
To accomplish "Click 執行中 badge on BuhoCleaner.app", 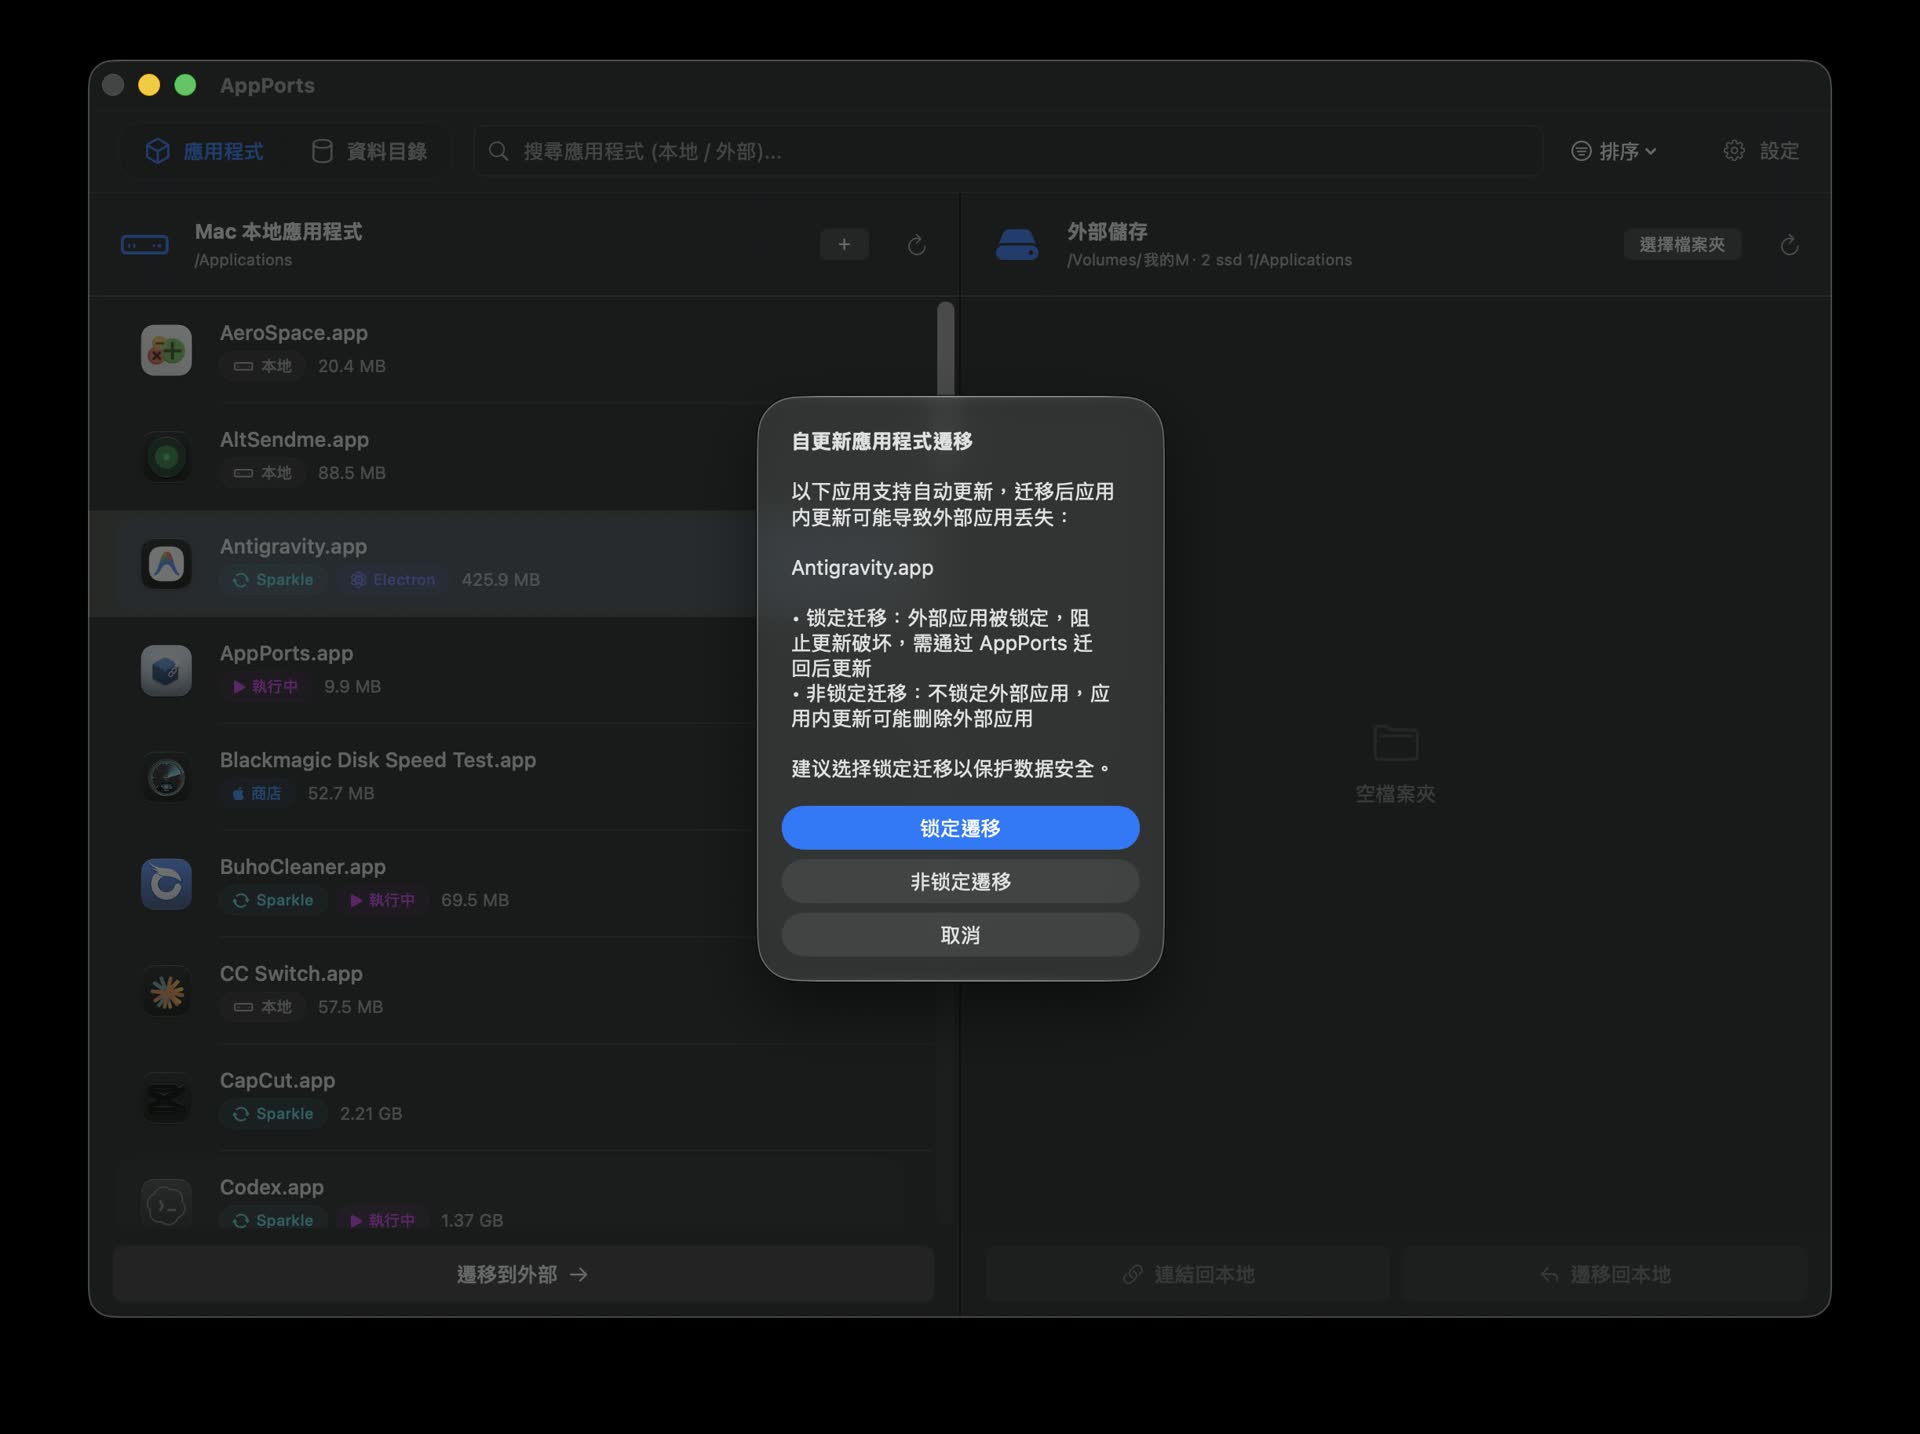I will pos(382,900).
